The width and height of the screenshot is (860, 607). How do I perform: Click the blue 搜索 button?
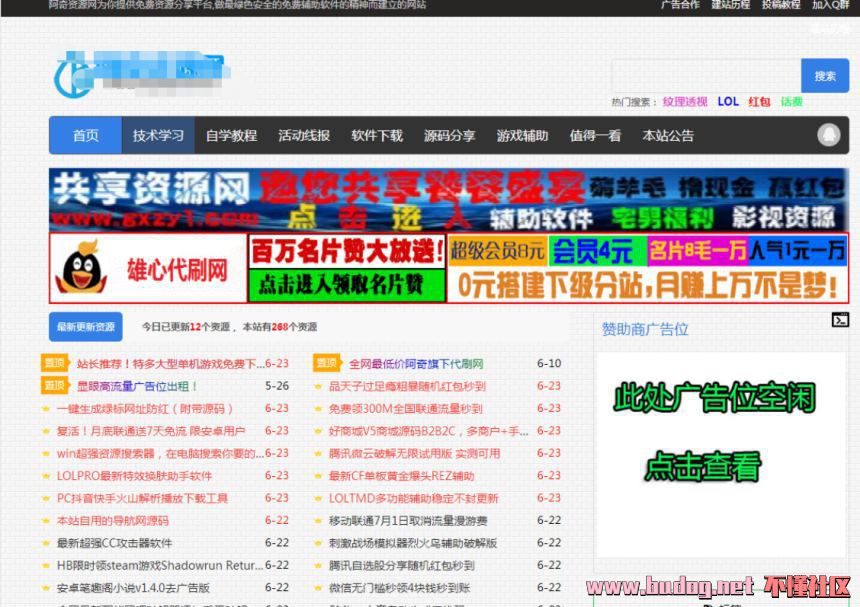825,76
